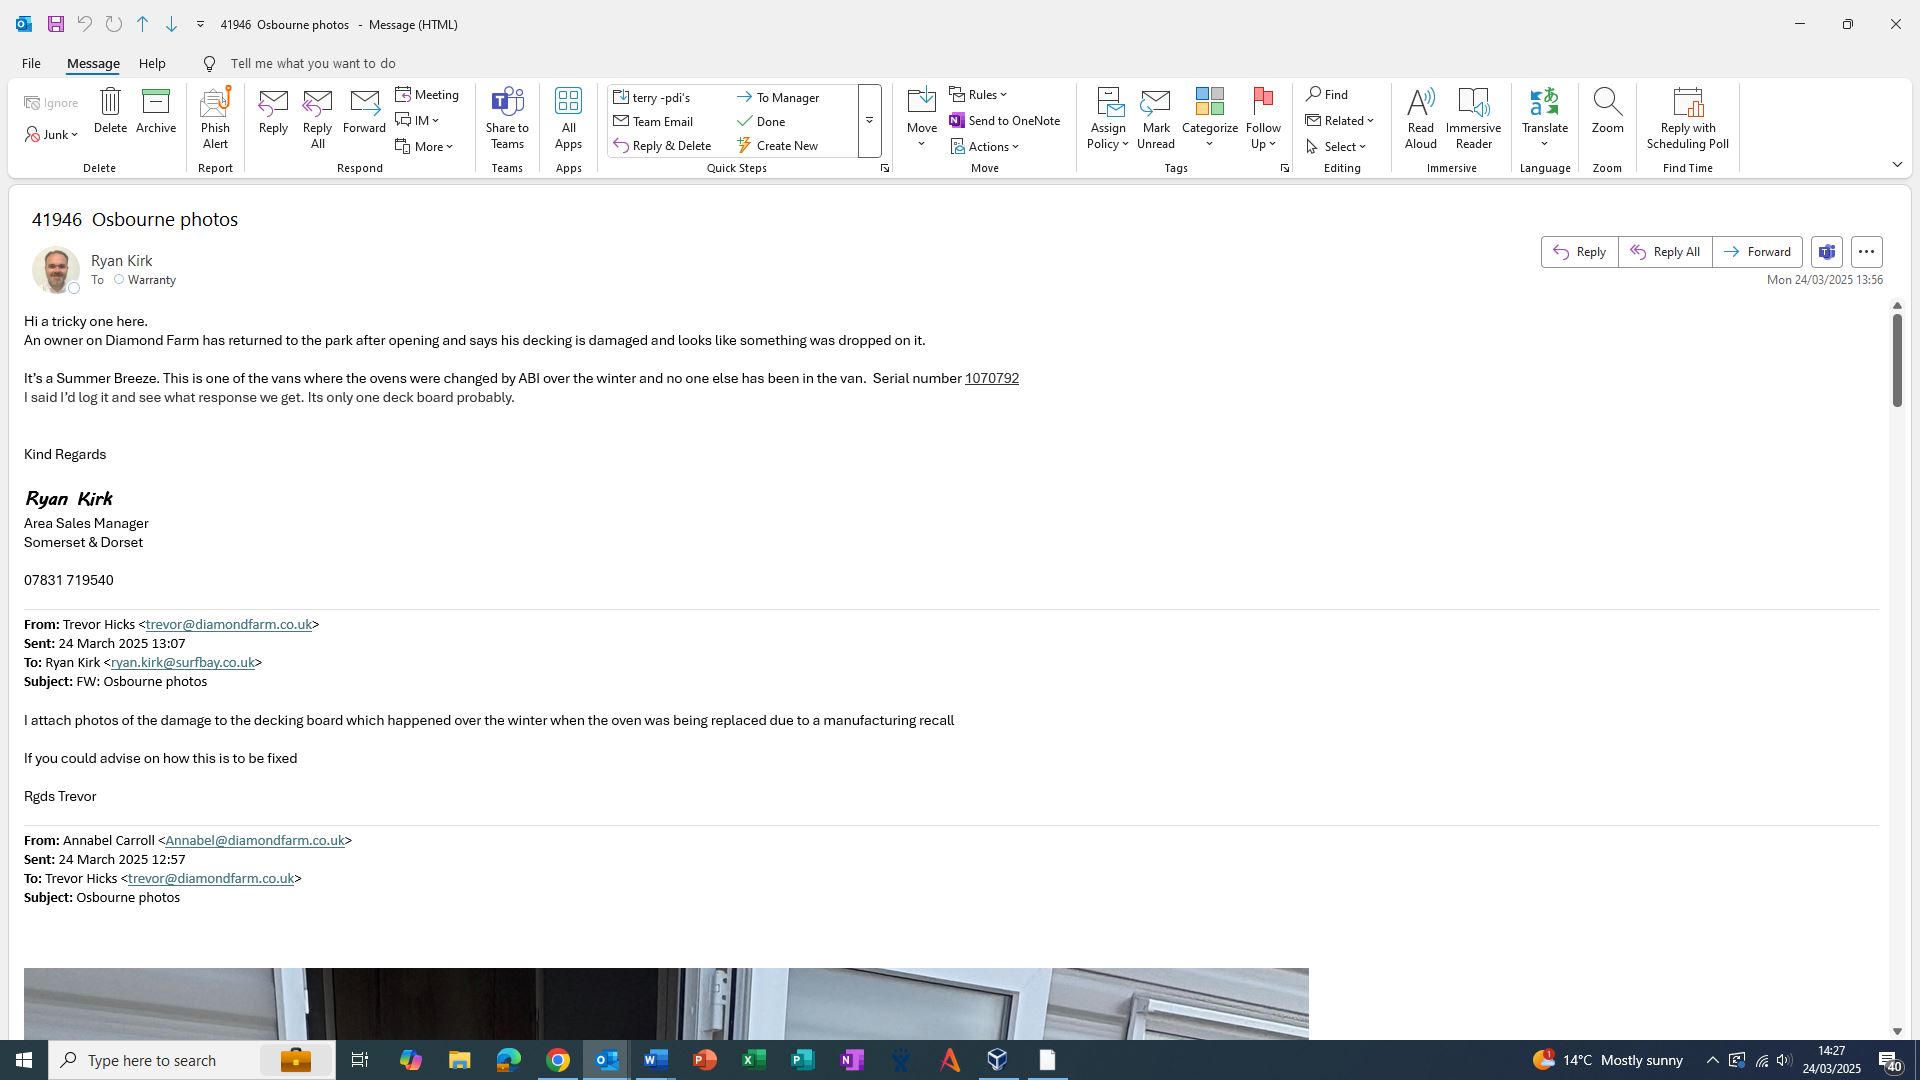
Task: Send message to OneNote
Action: tap(1004, 121)
